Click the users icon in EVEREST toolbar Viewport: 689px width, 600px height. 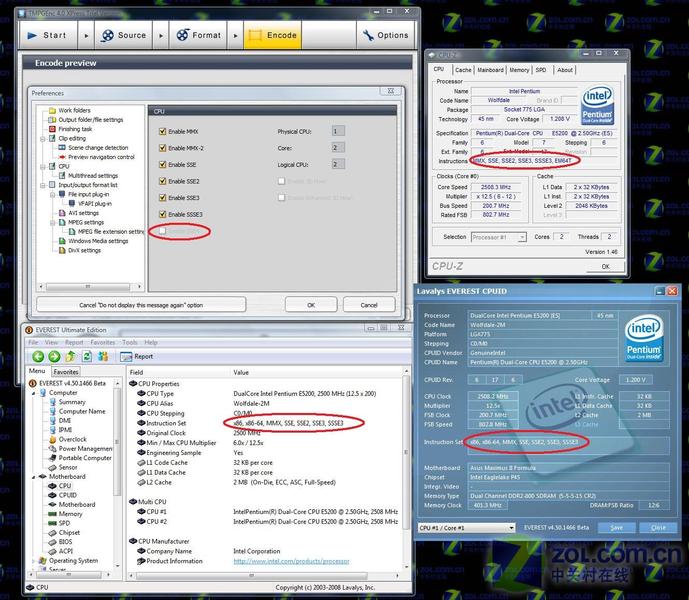[x=103, y=356]
